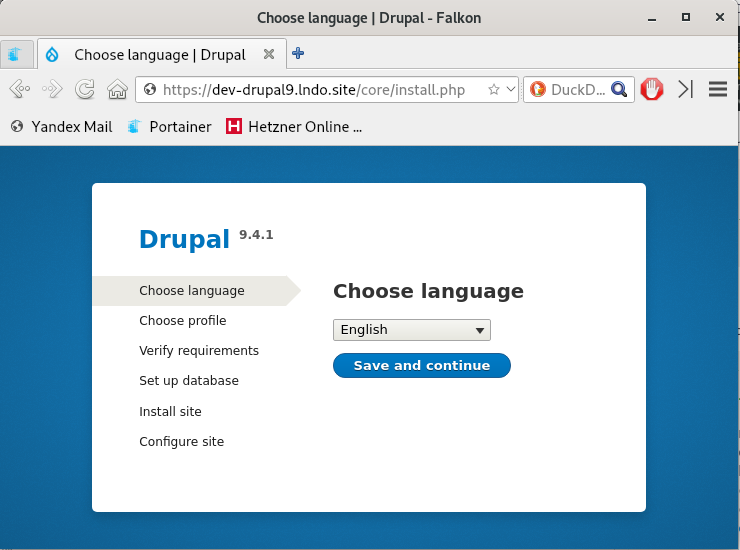This screenshot has width=740, height=550.
Task: Click the search magnifier icon
Action: click(619, 89)
